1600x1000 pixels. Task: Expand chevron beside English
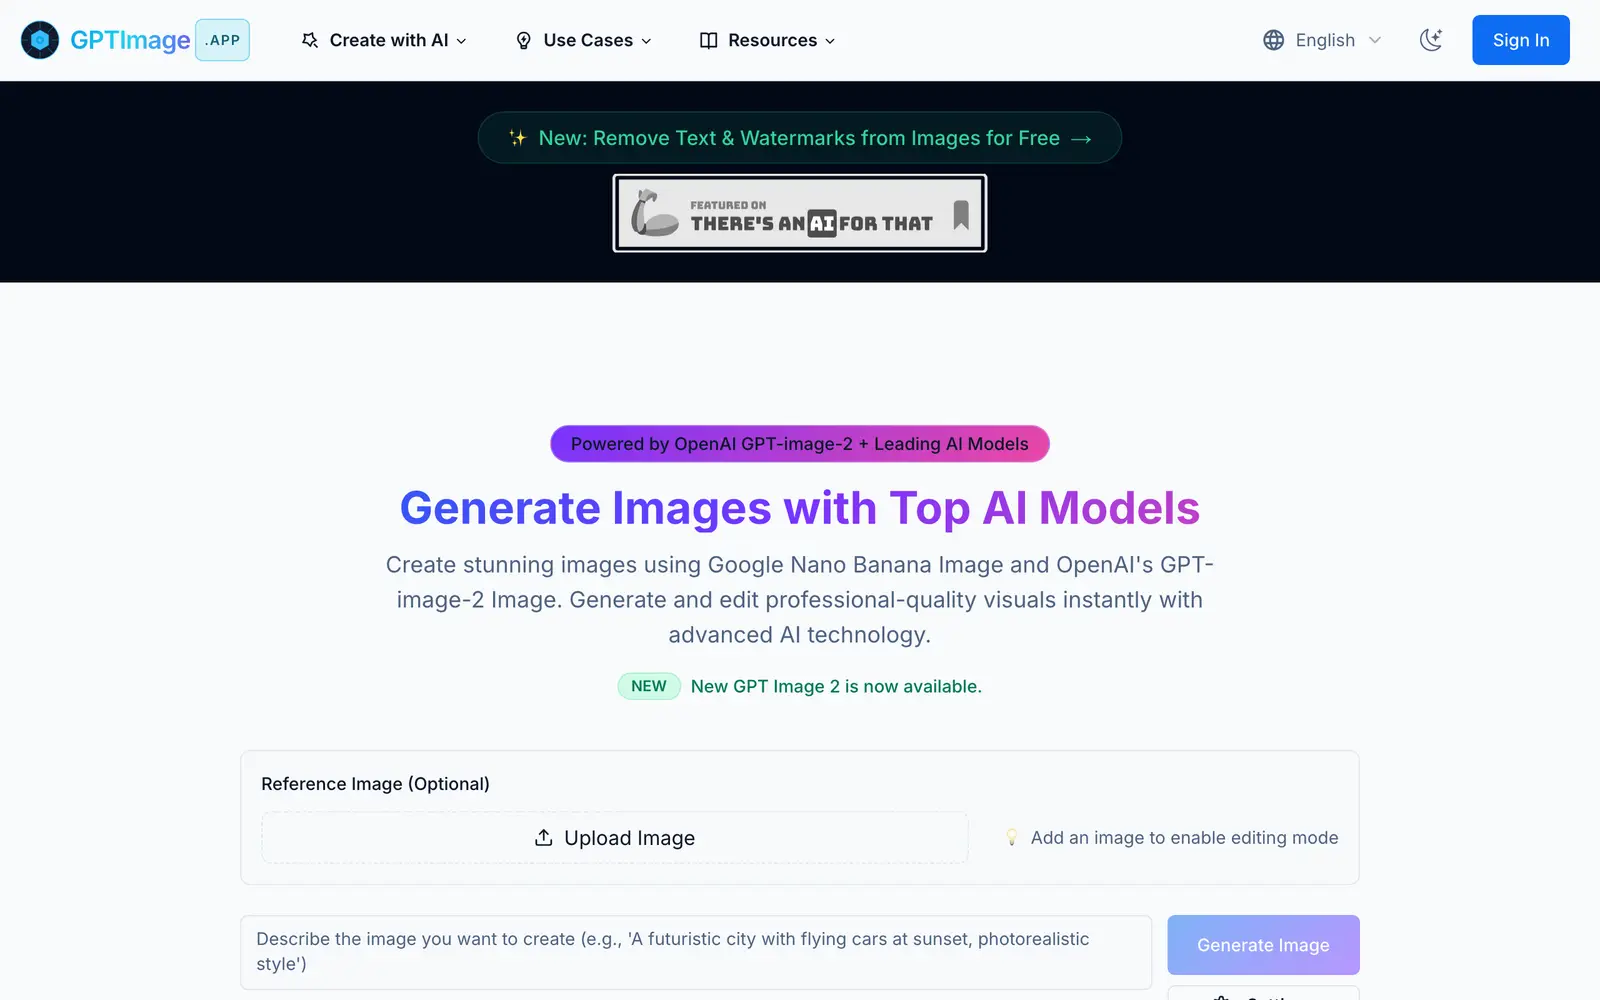[x=1375, y=40]
